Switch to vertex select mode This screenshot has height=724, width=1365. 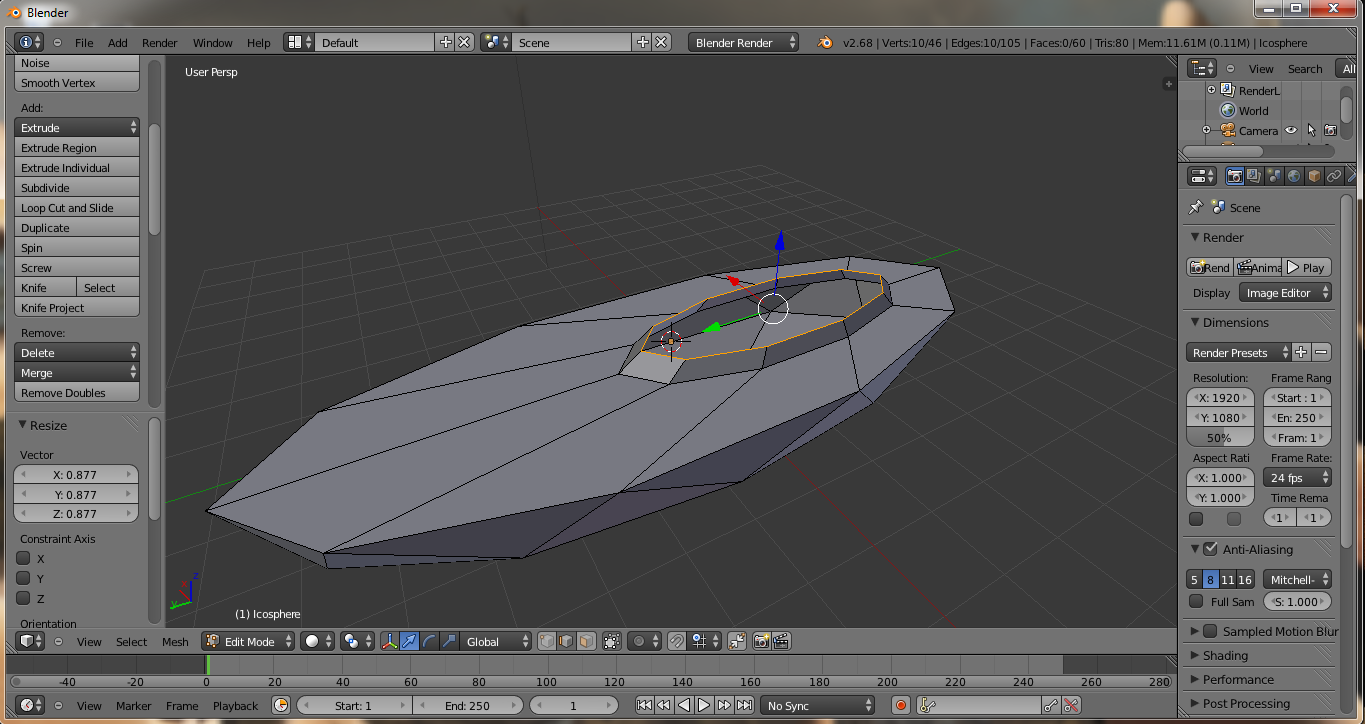coord(548,641)
